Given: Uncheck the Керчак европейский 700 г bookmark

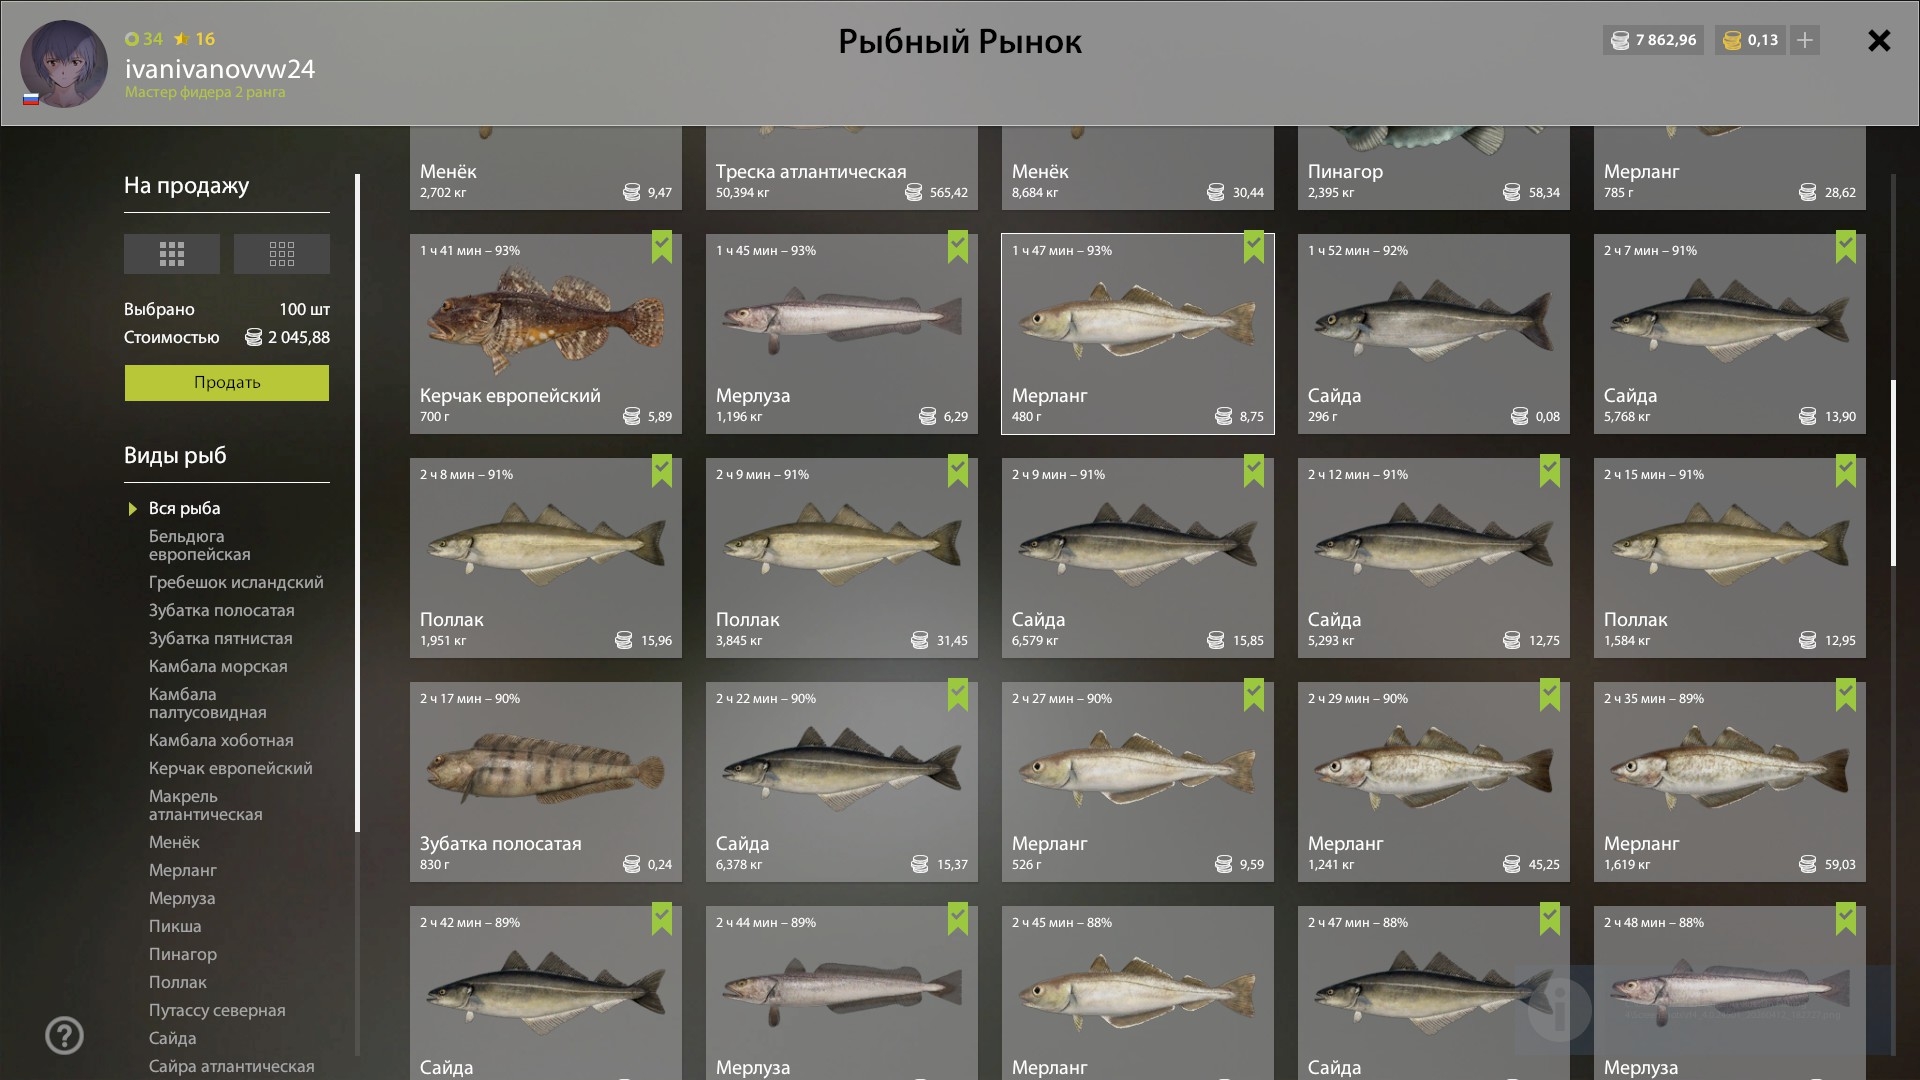Looking at the screenshot, I should [x=662, y=247].
